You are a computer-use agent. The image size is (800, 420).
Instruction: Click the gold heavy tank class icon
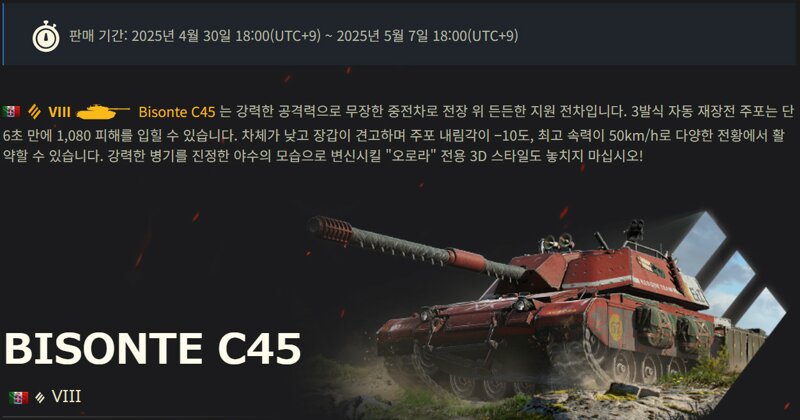pyautogui.click(x=103, y=111)
